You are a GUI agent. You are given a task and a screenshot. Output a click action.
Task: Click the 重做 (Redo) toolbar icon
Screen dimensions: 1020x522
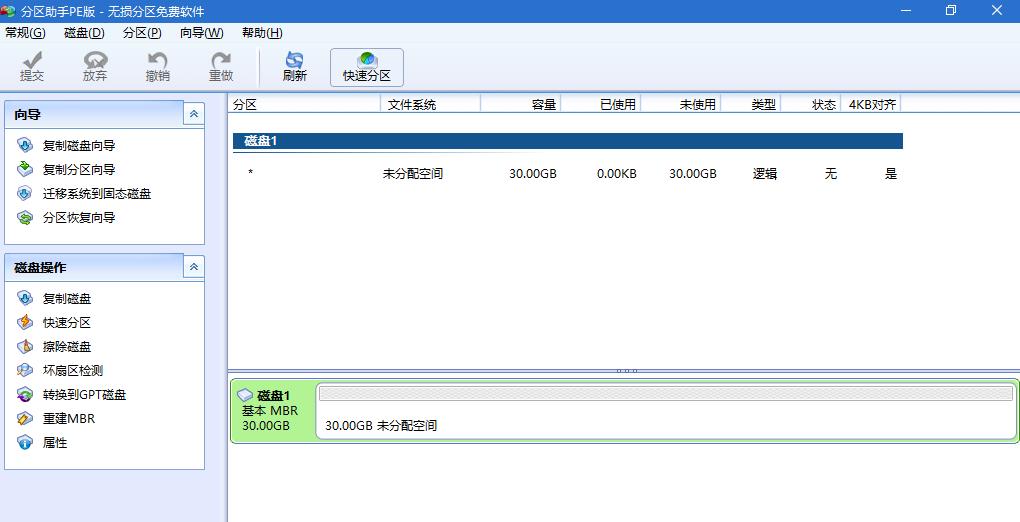pos(220,67)
